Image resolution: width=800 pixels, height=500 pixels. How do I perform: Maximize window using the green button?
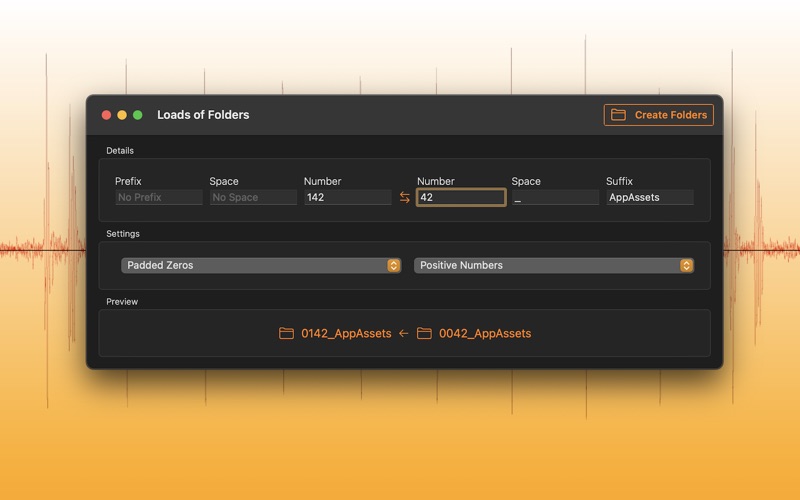(x=138, y=115)
